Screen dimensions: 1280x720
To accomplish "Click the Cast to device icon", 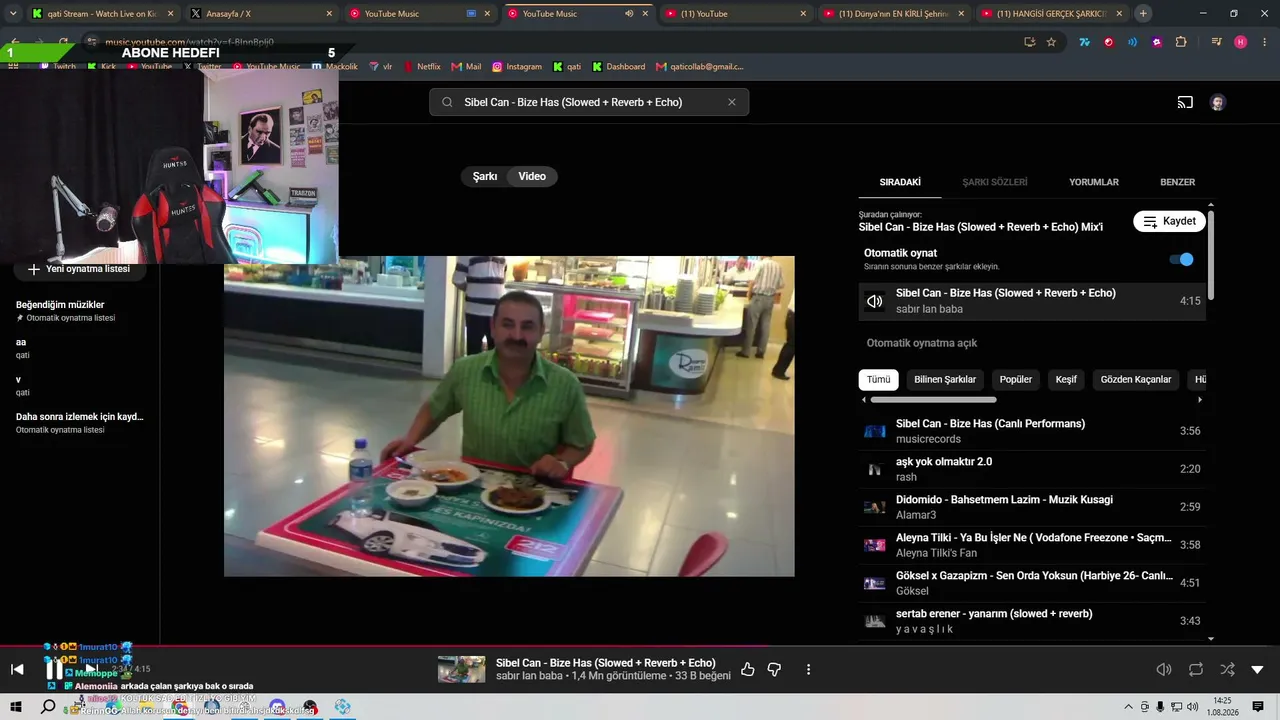I will (x=1185, y=102).
